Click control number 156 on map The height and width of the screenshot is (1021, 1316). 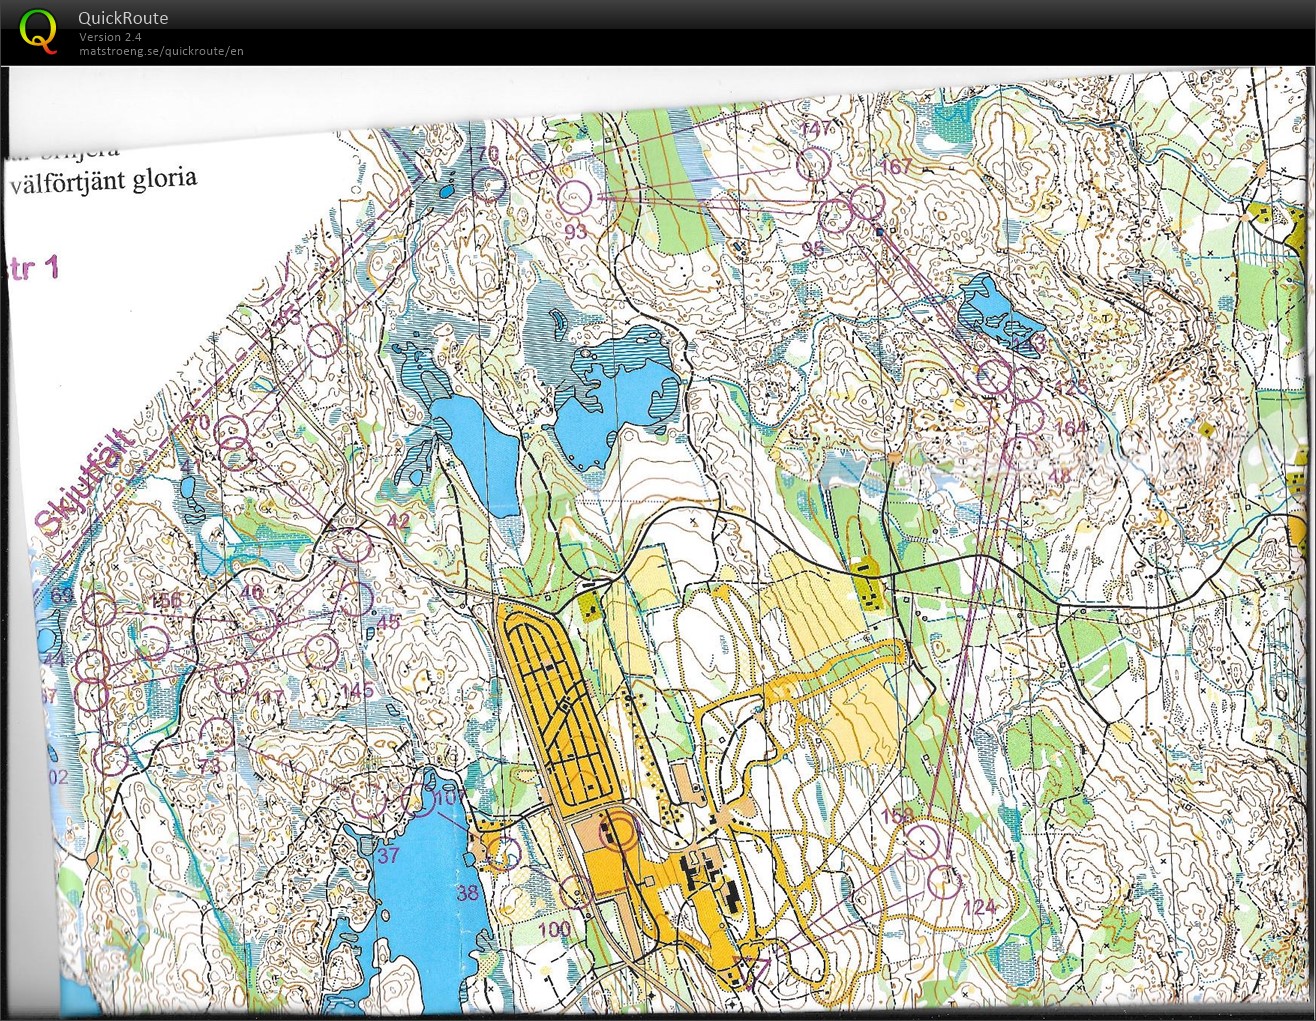pos(166,600)
